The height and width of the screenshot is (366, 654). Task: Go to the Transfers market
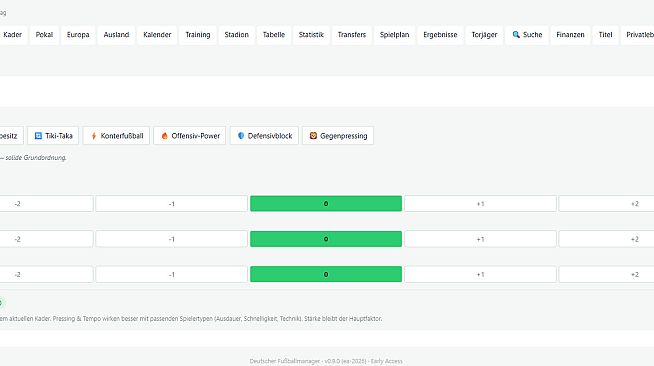pyautogui.click(x=352, y=35)
